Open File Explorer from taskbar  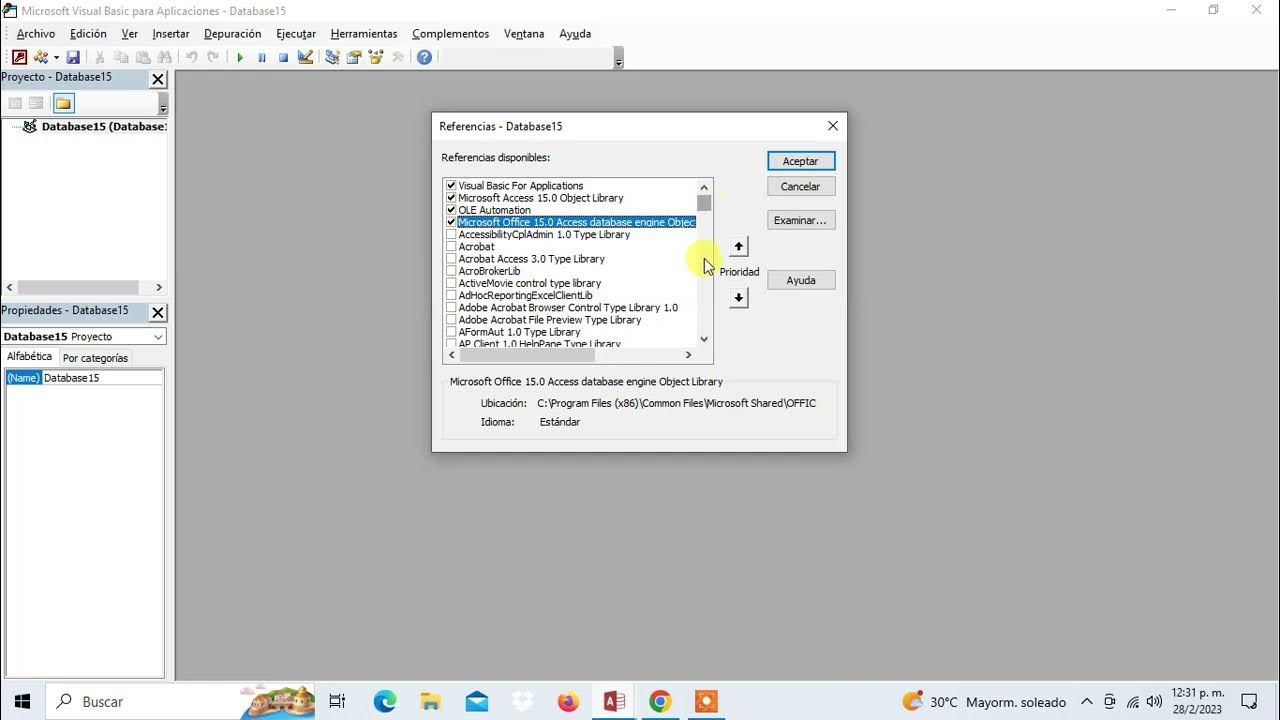point(431,702)
